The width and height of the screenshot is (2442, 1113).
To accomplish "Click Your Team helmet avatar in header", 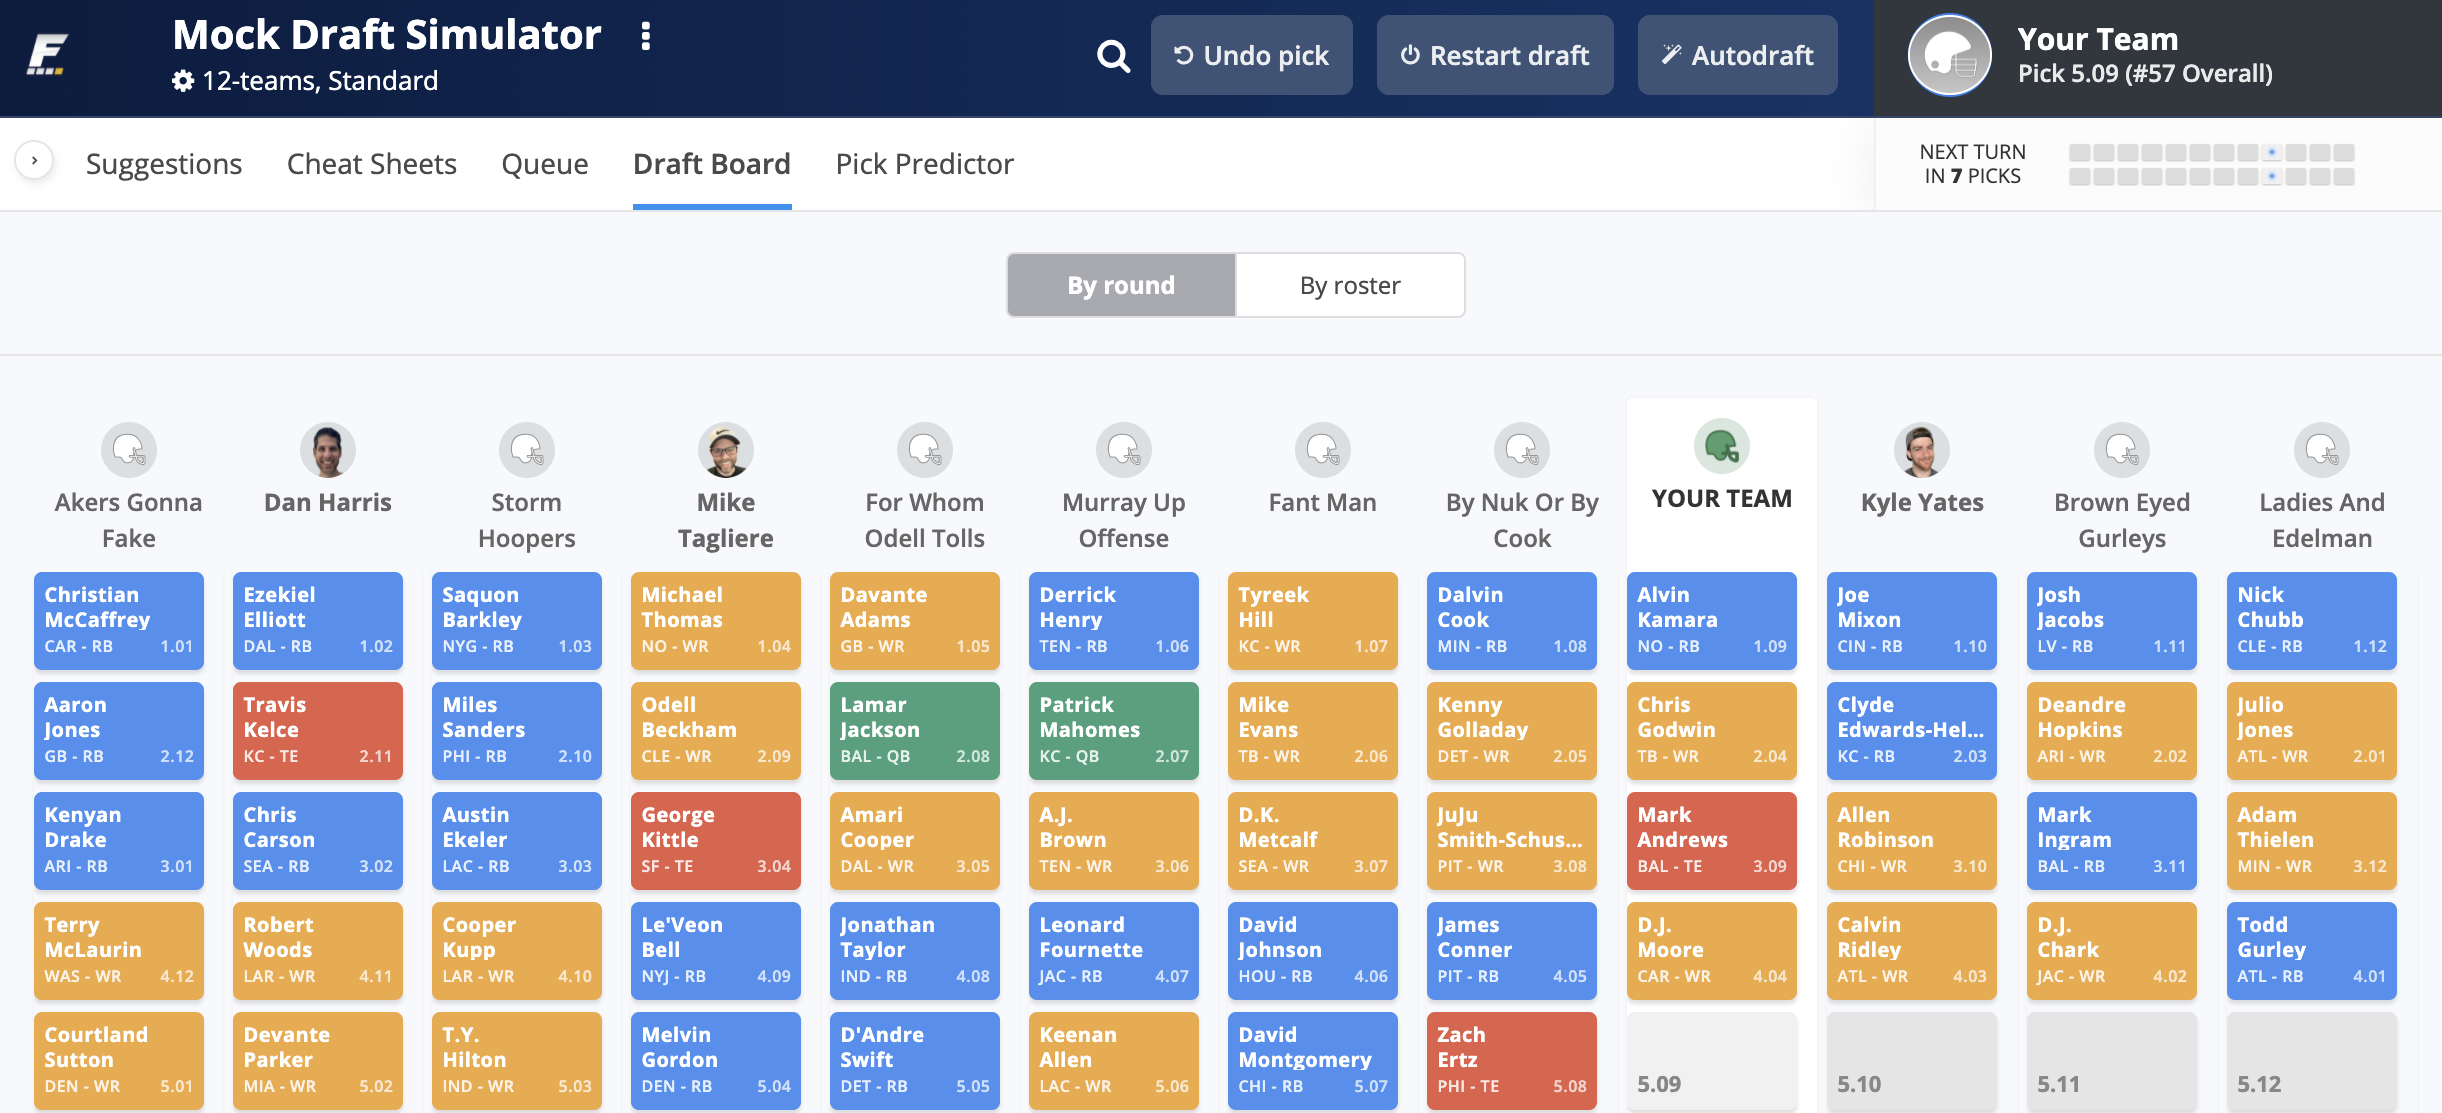I will 1949,56.
